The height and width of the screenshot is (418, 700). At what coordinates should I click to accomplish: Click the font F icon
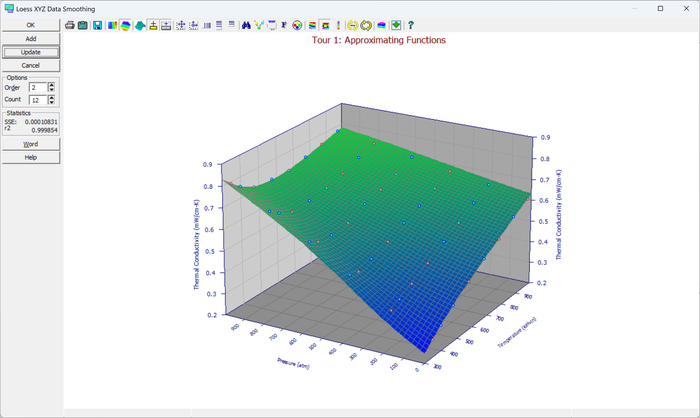point(284,25)
